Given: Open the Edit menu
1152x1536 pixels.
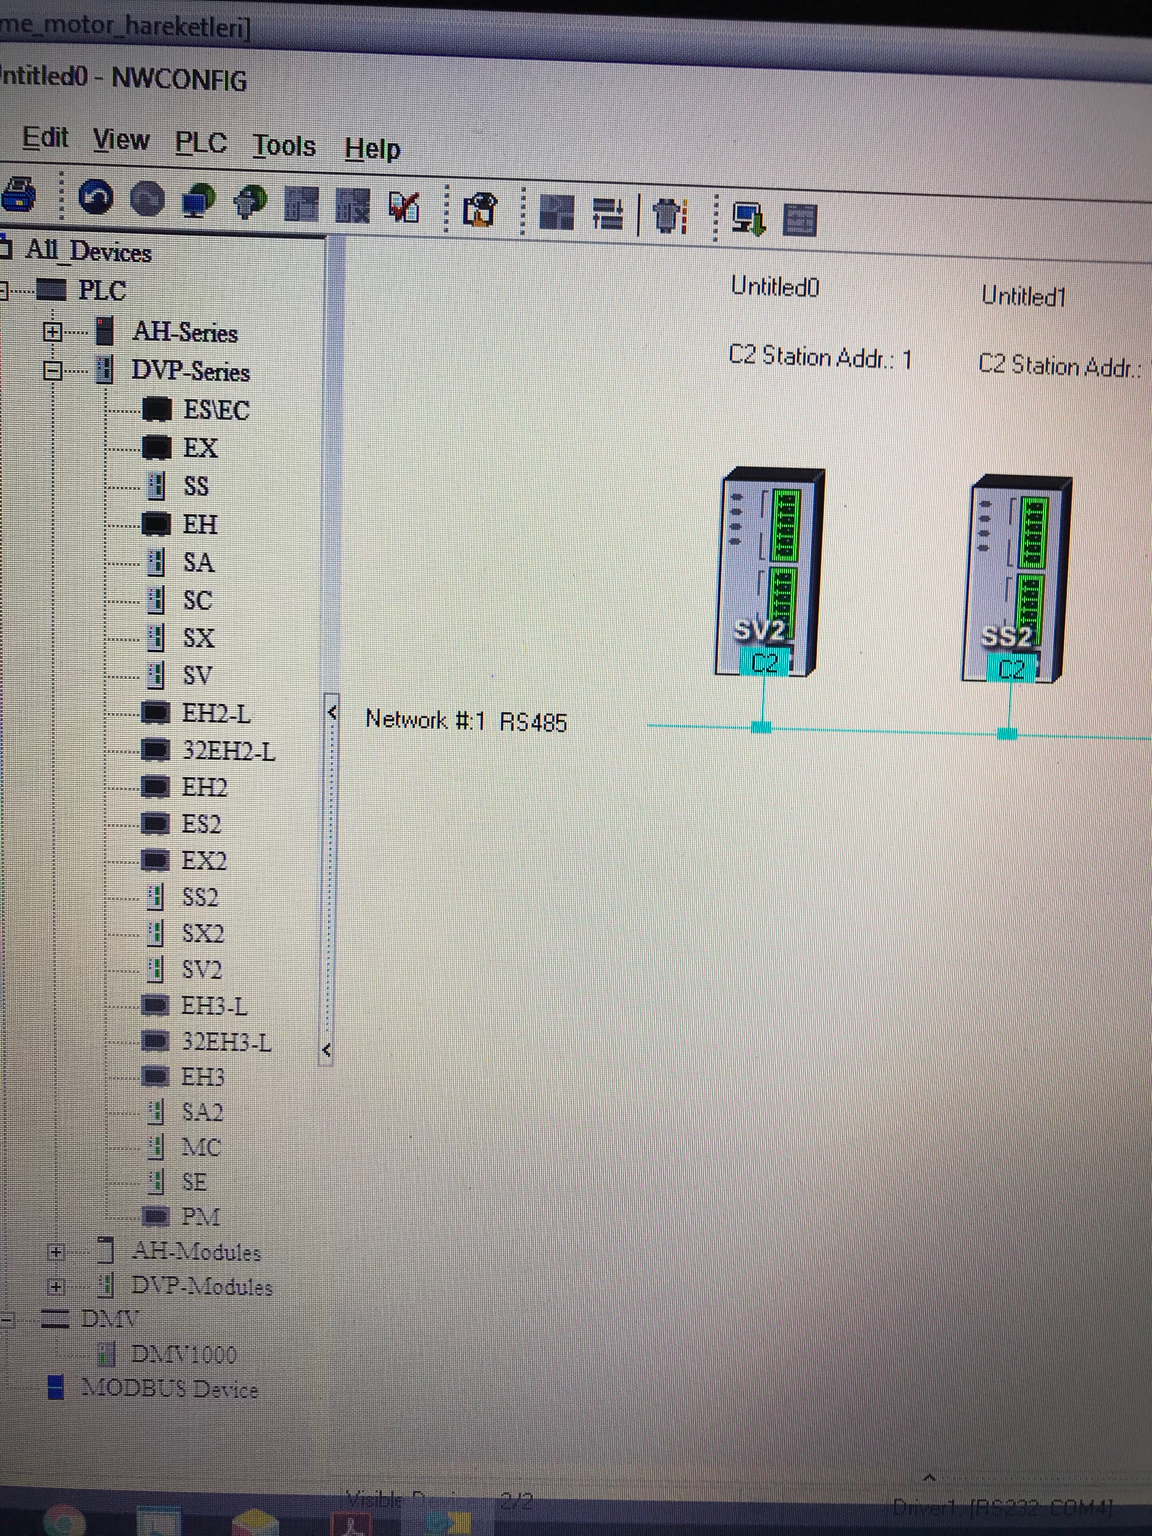Looking at the screenshot, I should 45,138.
